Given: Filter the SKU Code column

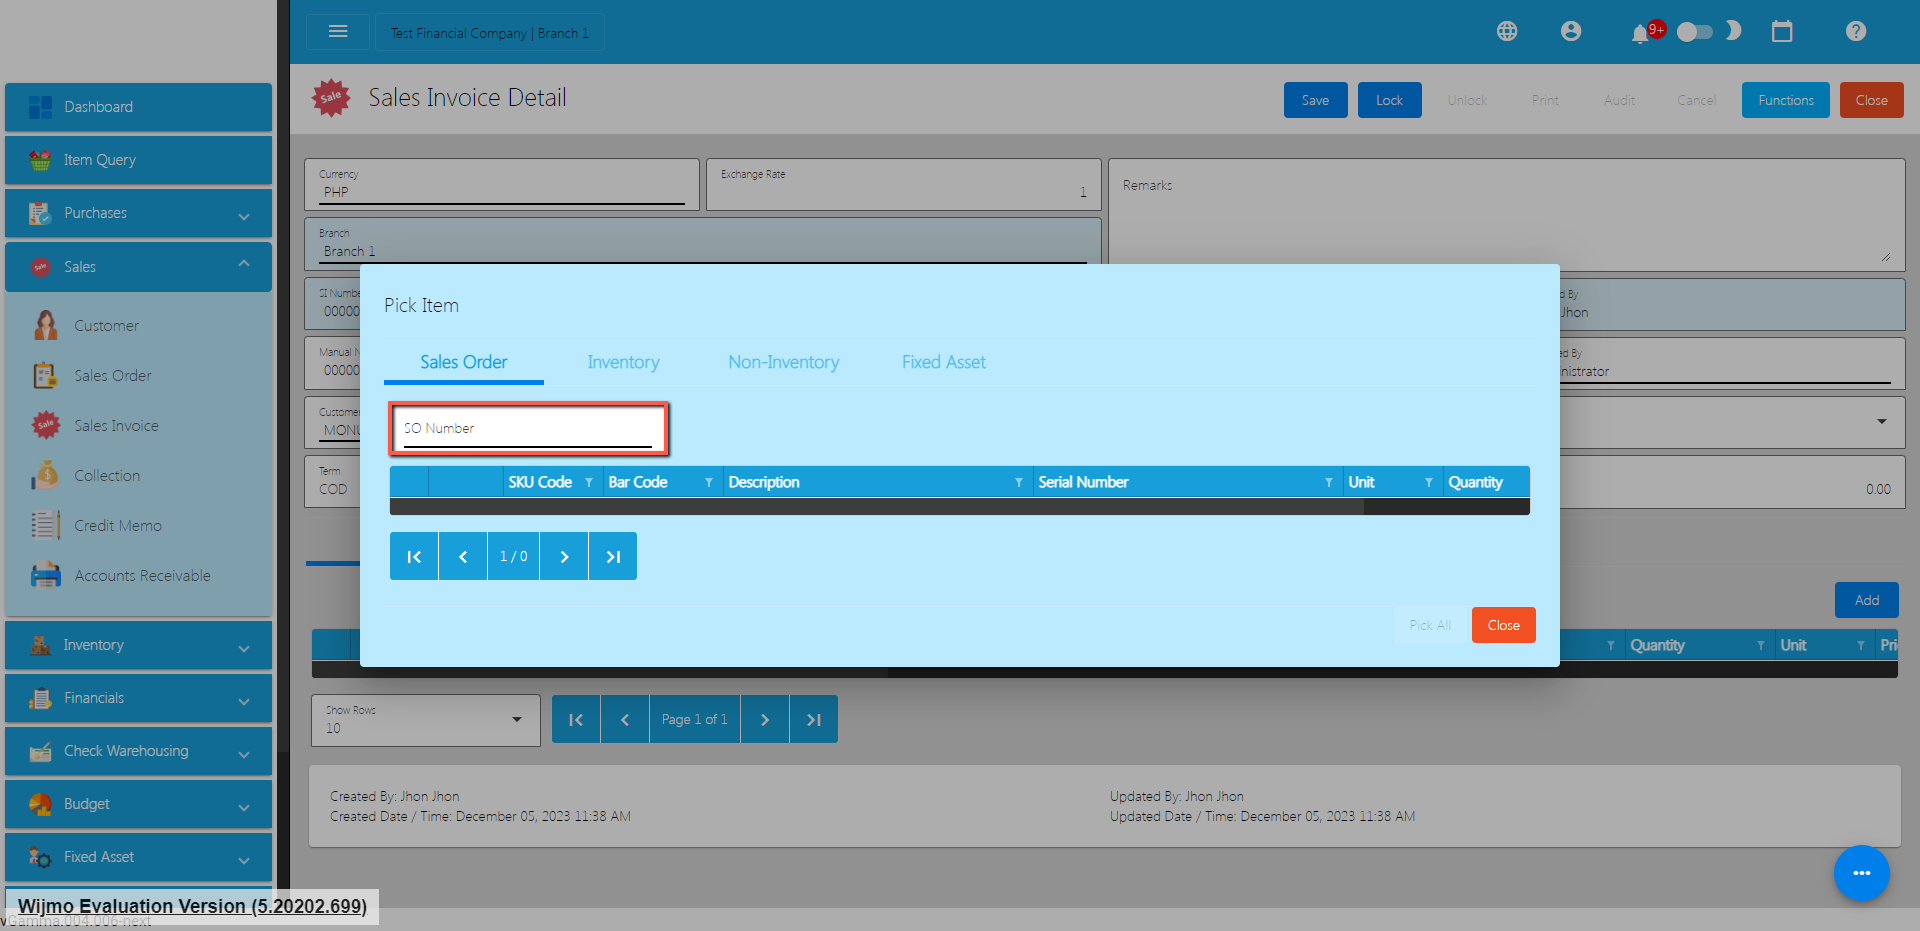Looking at the screenshot, I should coord(589,483).
